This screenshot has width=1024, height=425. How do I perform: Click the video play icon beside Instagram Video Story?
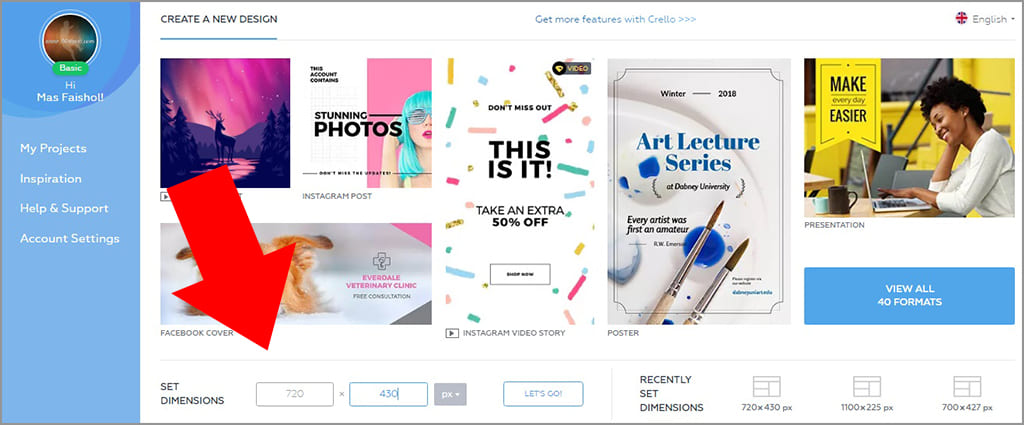pyautogui.click(x=451, y=333)
